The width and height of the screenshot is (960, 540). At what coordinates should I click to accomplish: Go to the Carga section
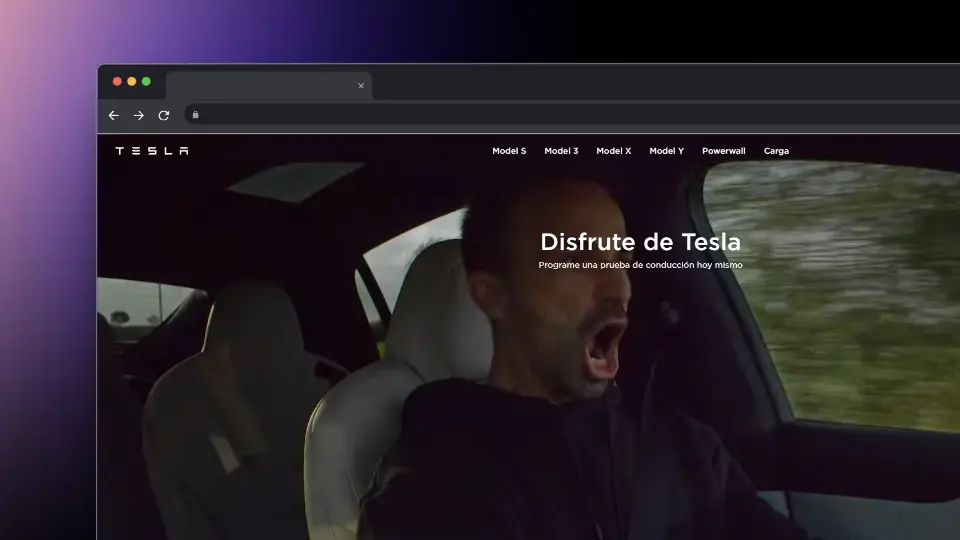click(776, 151)
